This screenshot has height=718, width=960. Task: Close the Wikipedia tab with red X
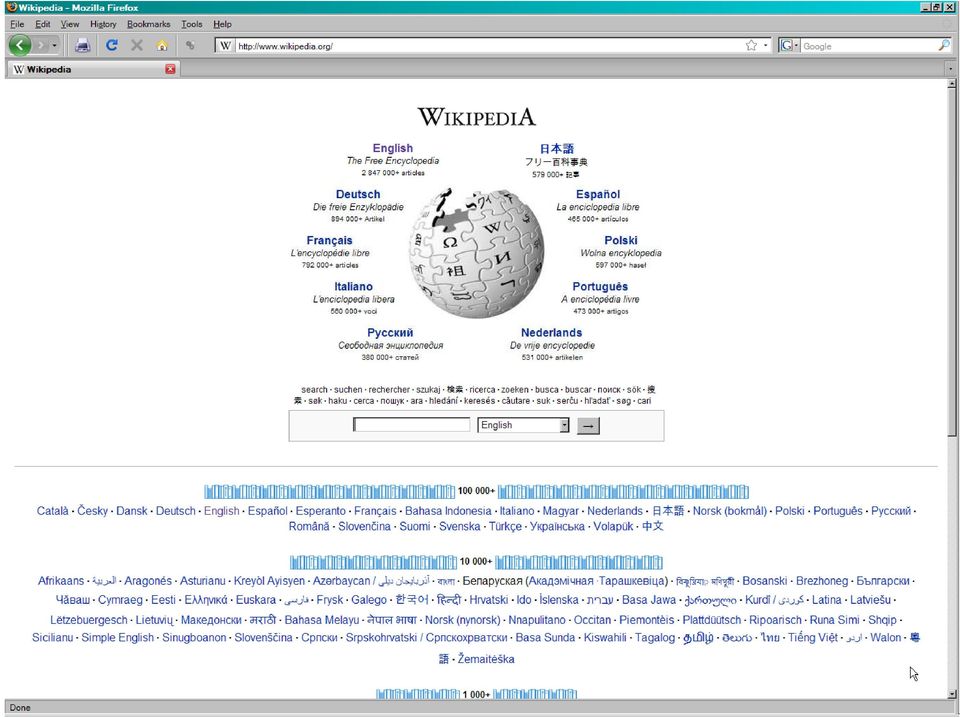point(170,69)
